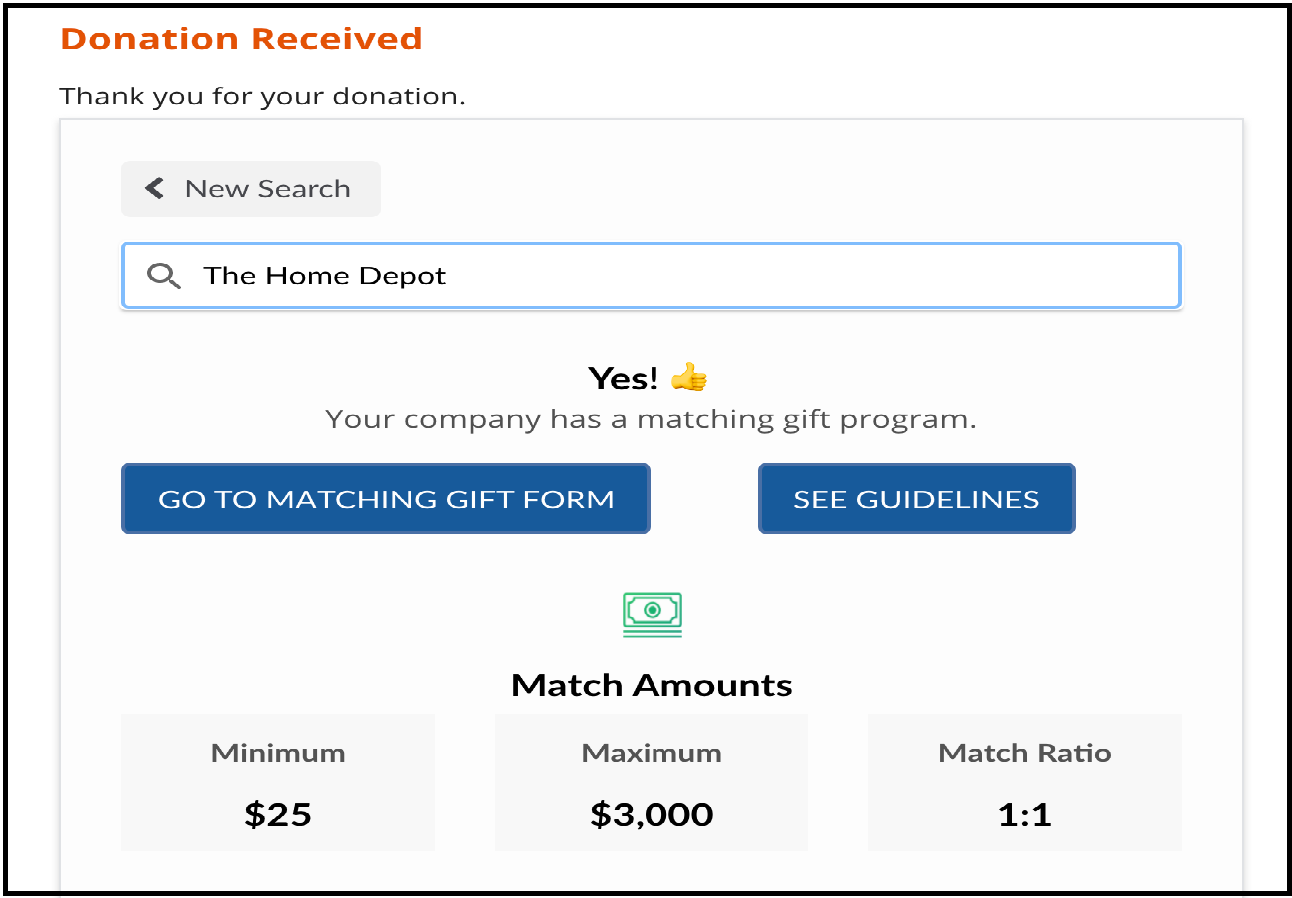Click the 1:1 ratio value

pyautogui.click(x=1025, y=815)
